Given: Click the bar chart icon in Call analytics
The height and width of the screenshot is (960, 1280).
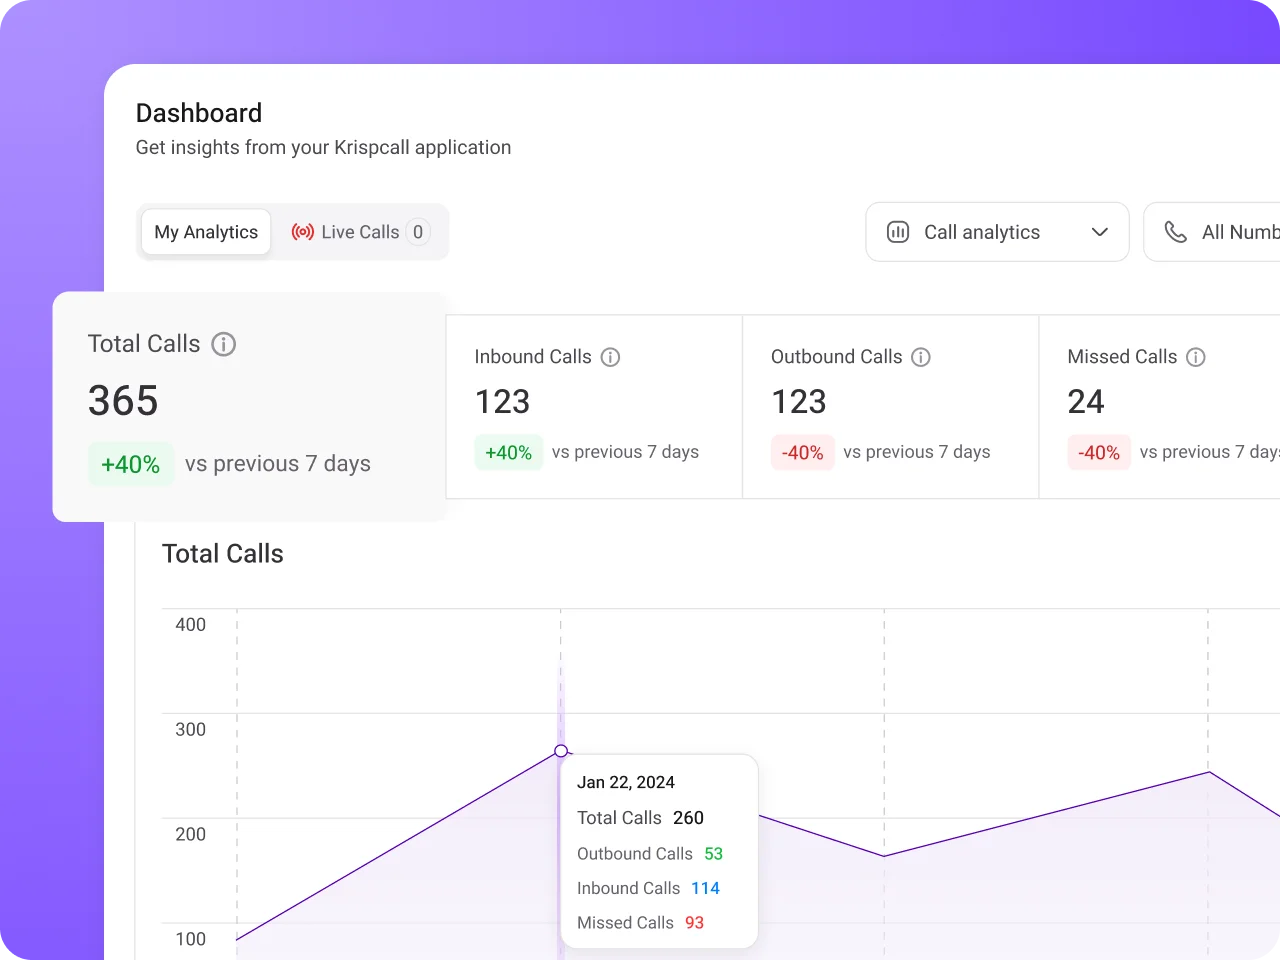Looking at the screenshot, I should pyautogui.click(x=898, y=232).
